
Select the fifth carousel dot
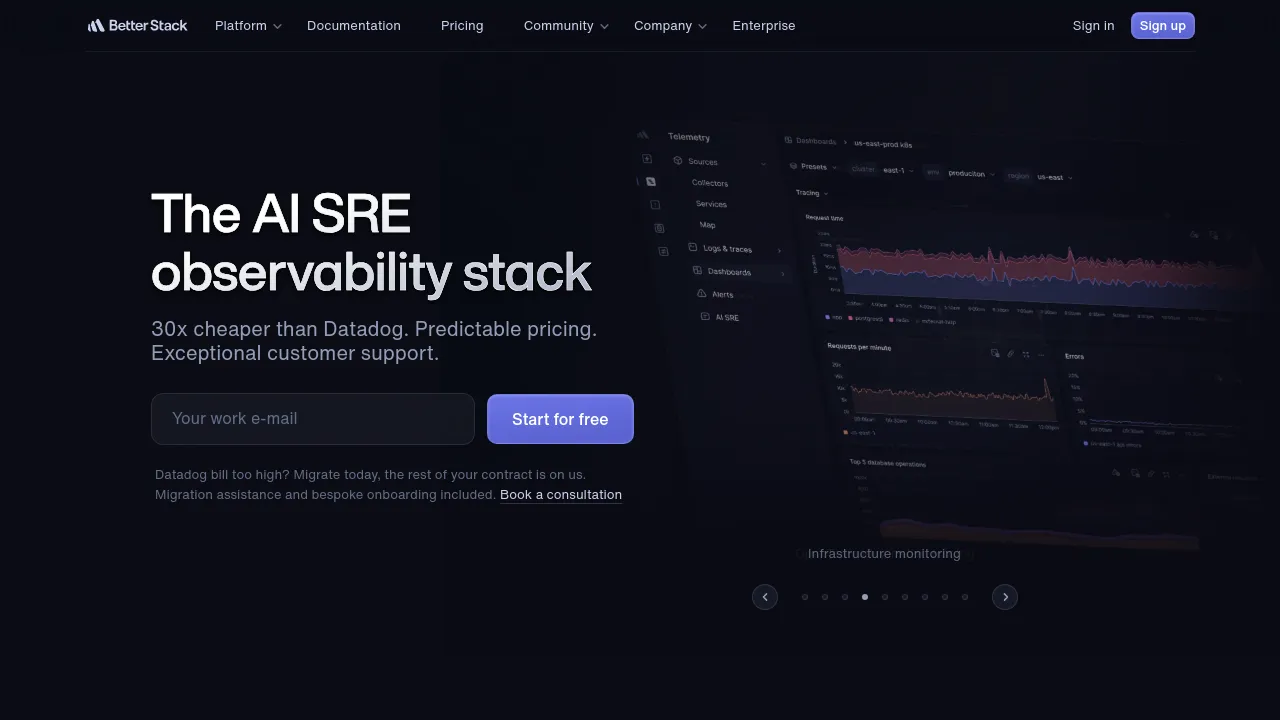click(x=885, y=597)
